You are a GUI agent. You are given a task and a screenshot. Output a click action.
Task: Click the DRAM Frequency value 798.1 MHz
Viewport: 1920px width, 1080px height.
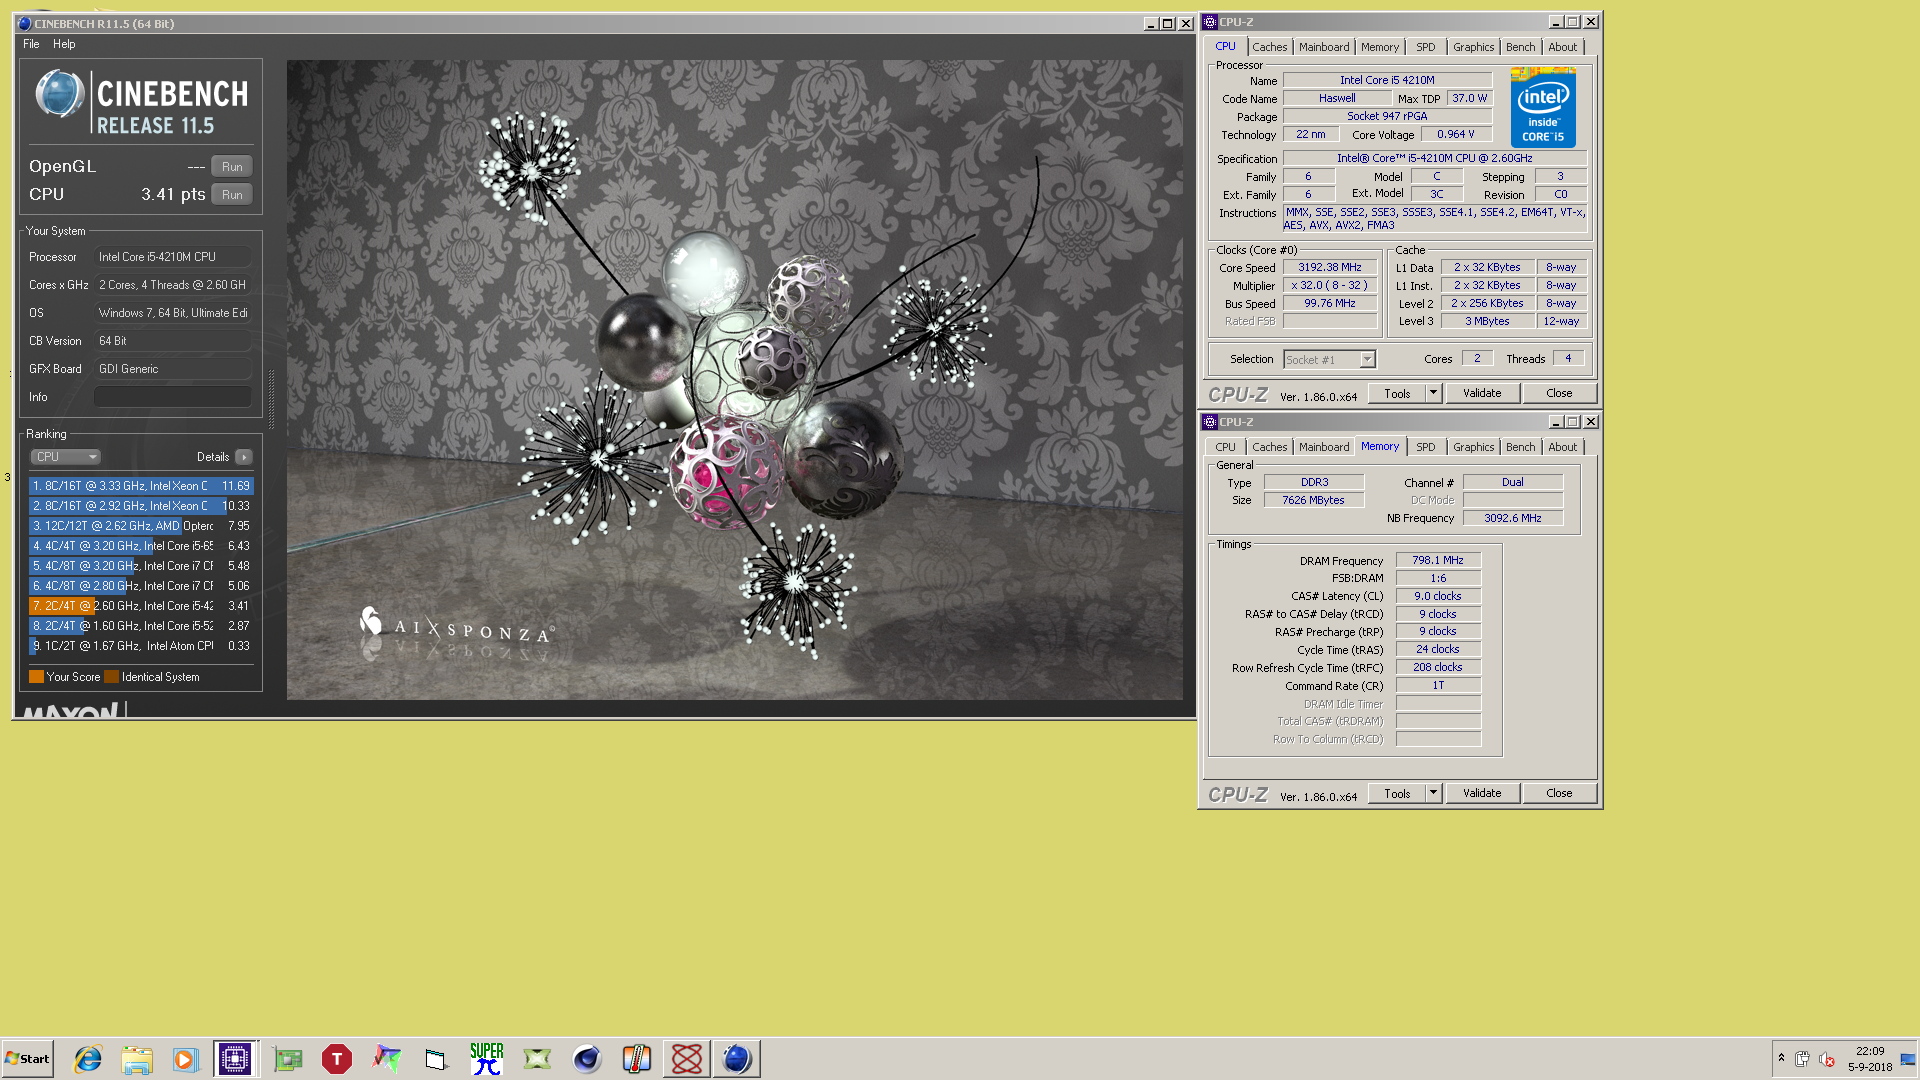click(1438, 561)
